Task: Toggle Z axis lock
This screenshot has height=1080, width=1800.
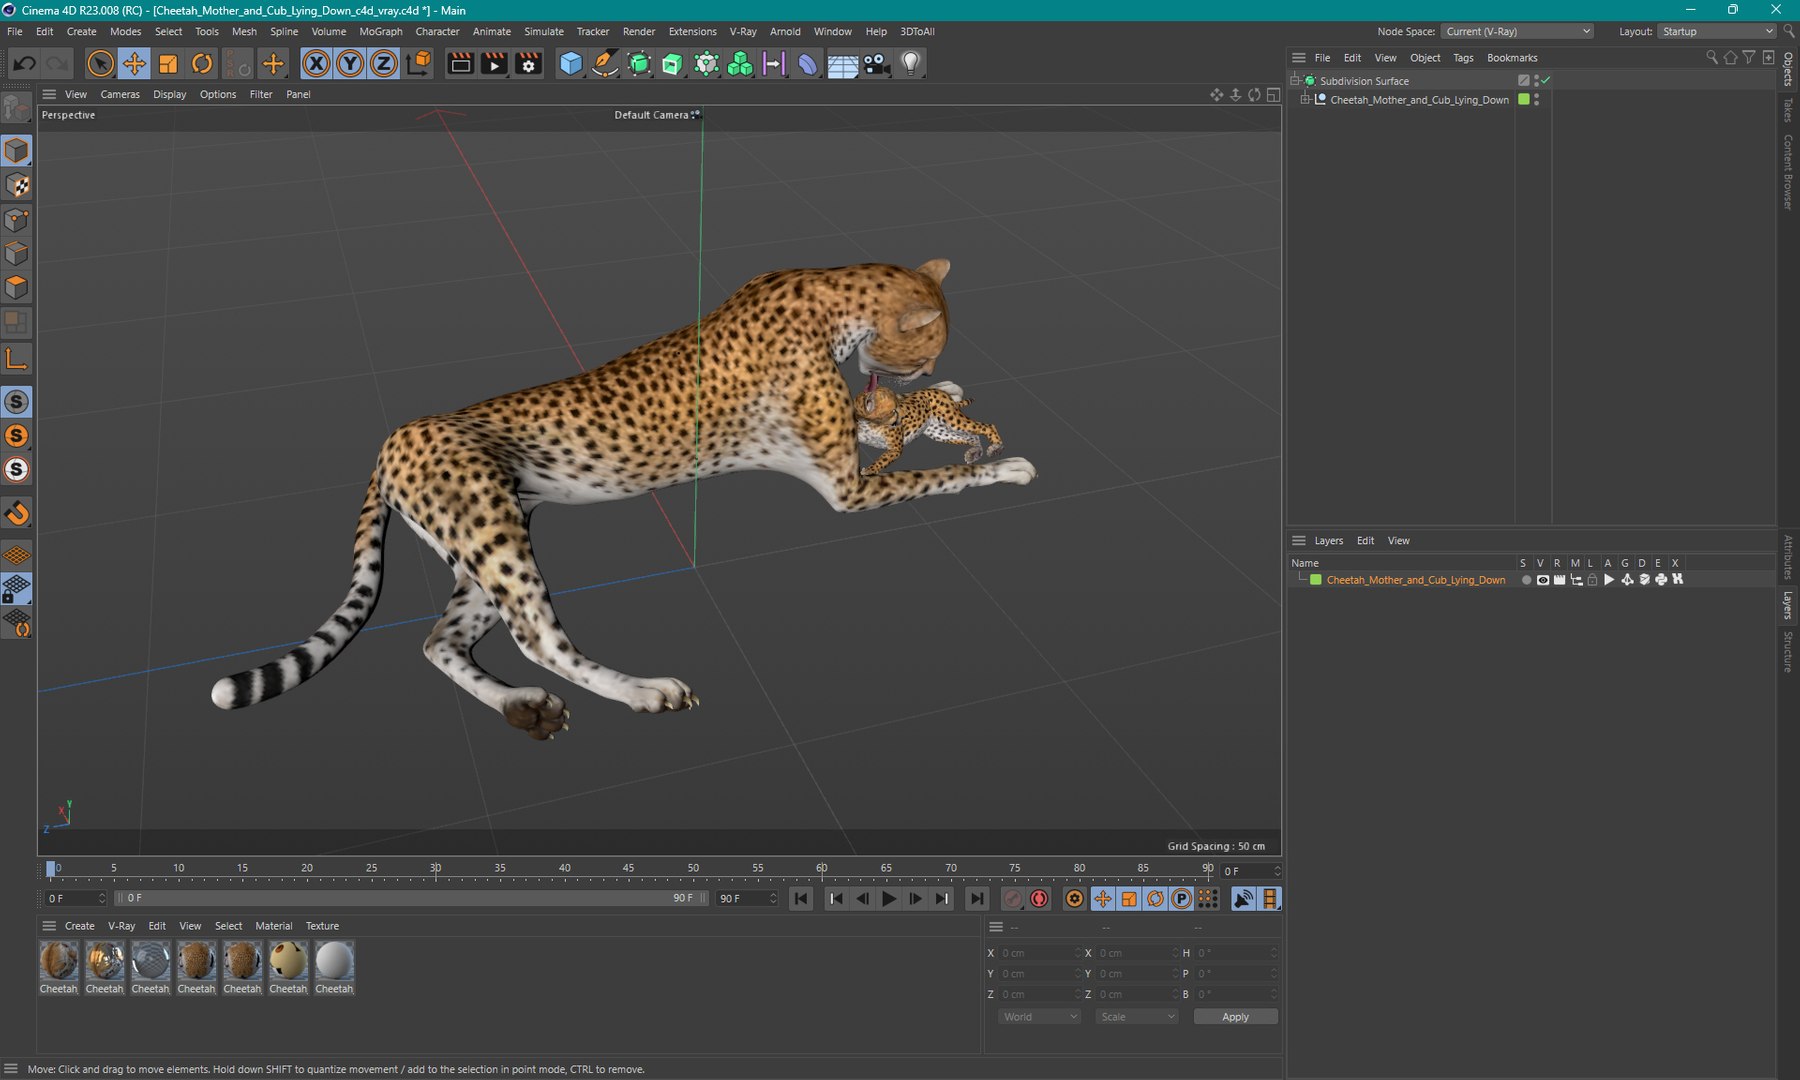Action: pyautogui.click(x=384, y=64)
